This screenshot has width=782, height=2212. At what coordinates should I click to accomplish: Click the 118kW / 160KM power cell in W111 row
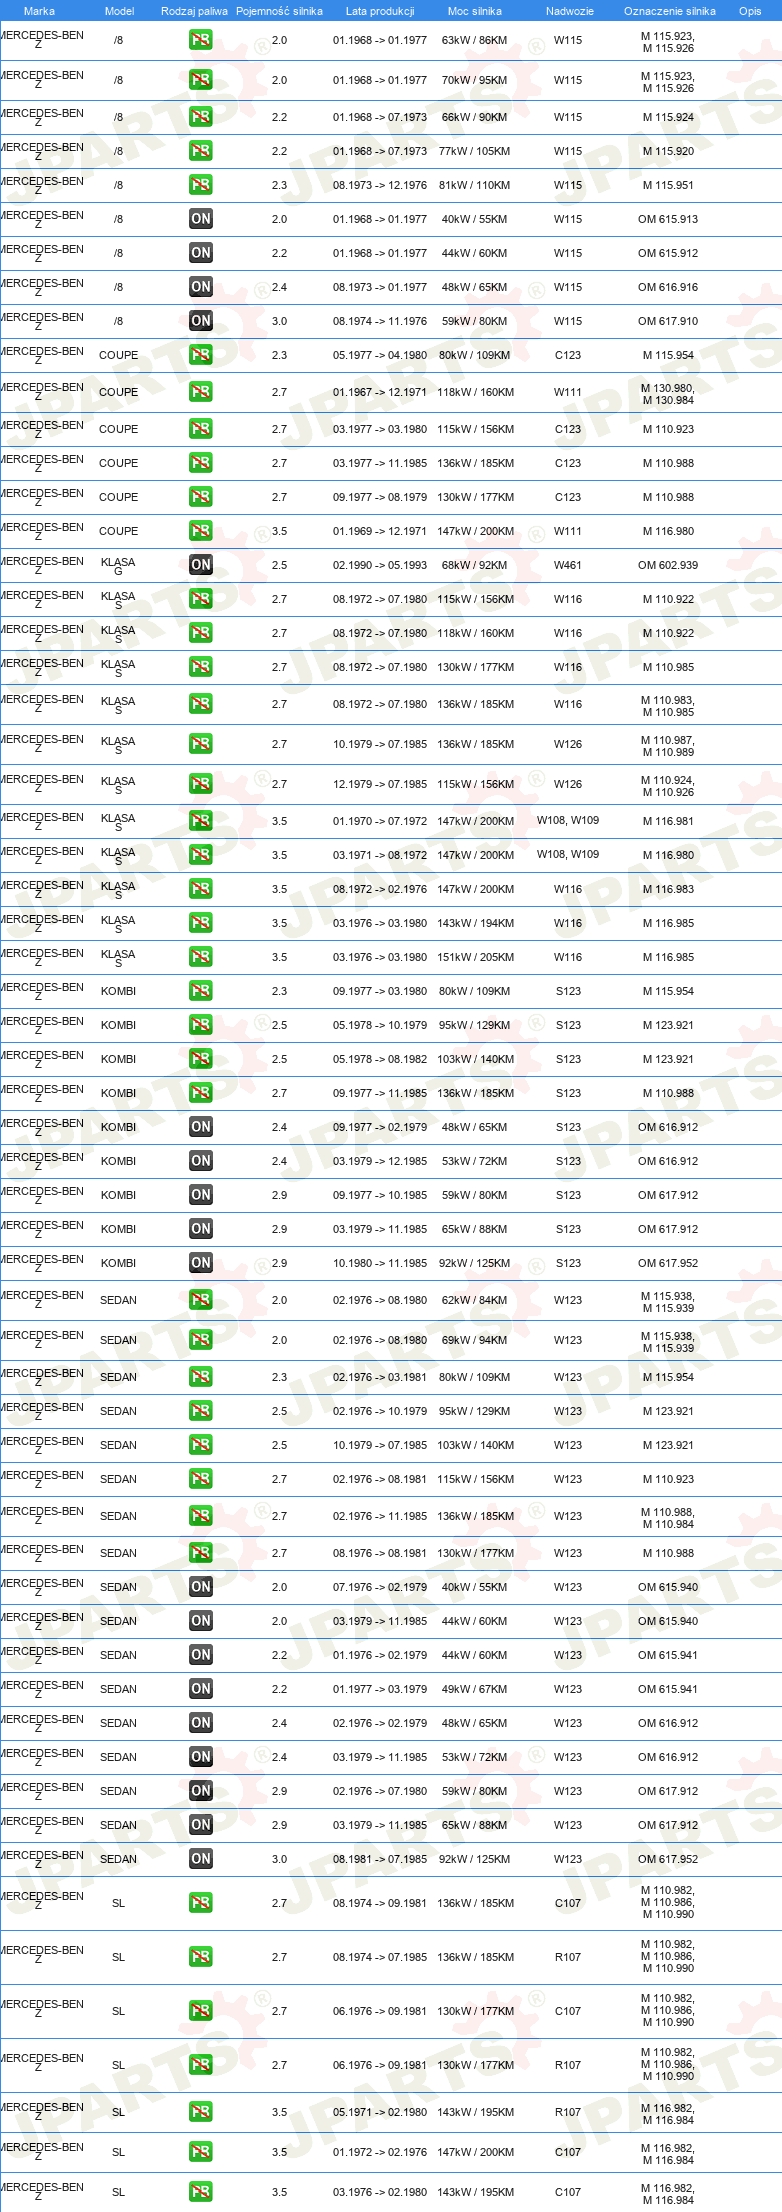tap(475, 393)
